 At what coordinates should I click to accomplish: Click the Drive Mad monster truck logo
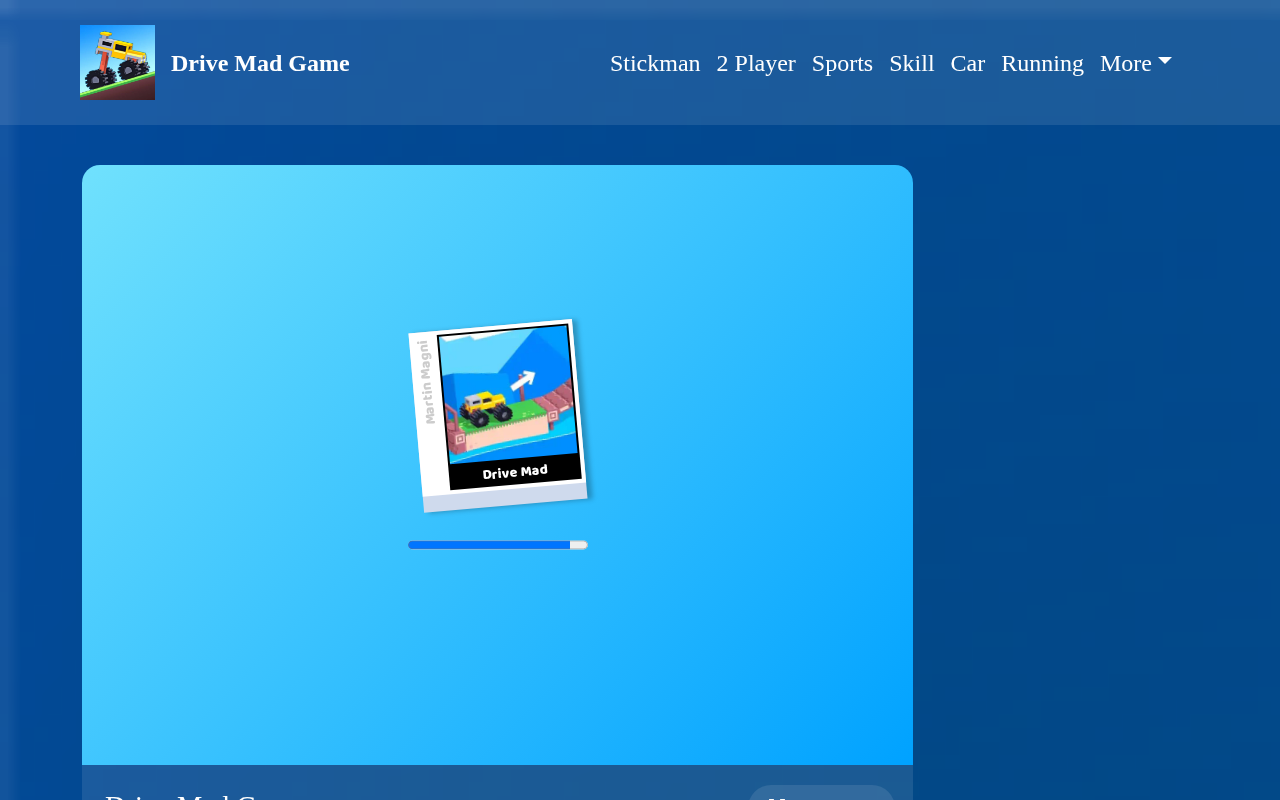click(117, 62)
